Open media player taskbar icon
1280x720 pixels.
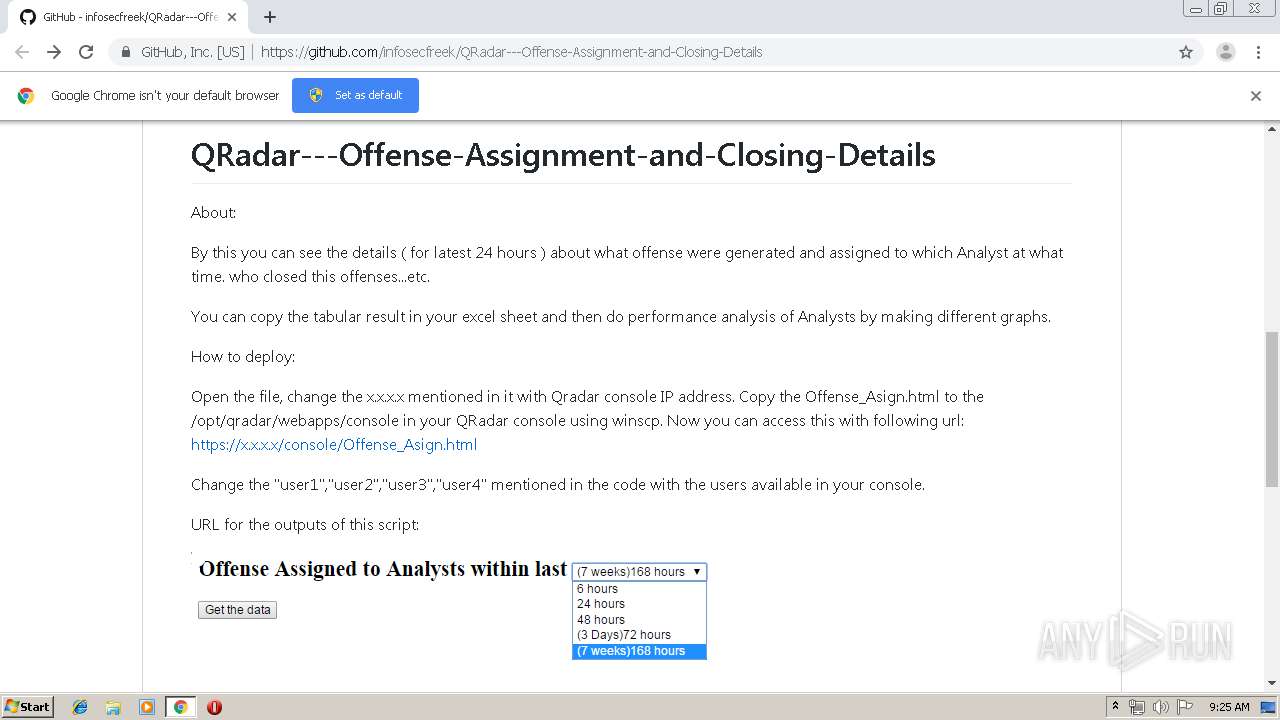147,707
